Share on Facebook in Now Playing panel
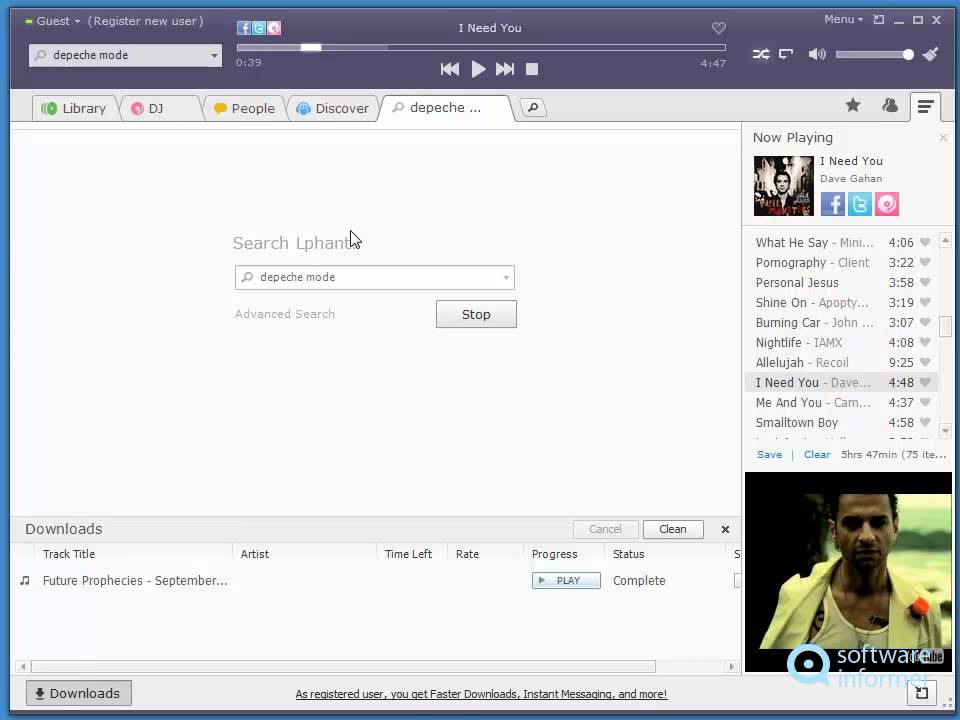This screenshot has height=720, width=960. click(x=833, y=204)
